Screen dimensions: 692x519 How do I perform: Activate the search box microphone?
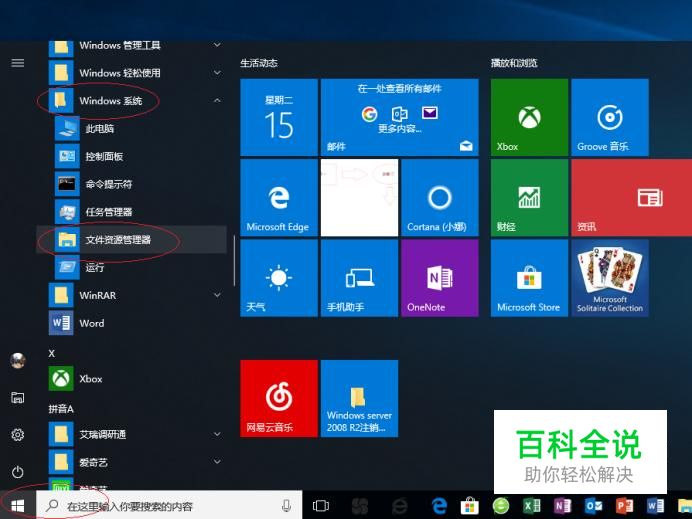tap(286, 506)
